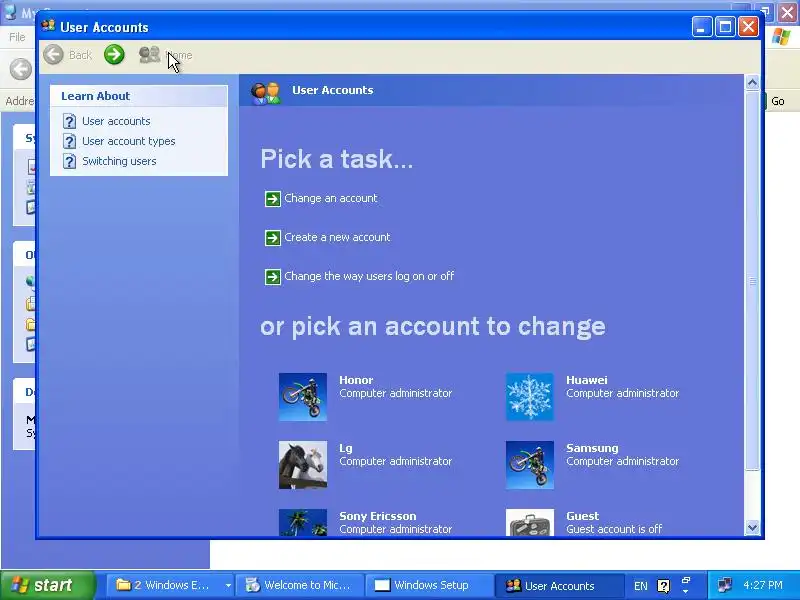Click the language bar help question icon

click(x=663, y=586)
